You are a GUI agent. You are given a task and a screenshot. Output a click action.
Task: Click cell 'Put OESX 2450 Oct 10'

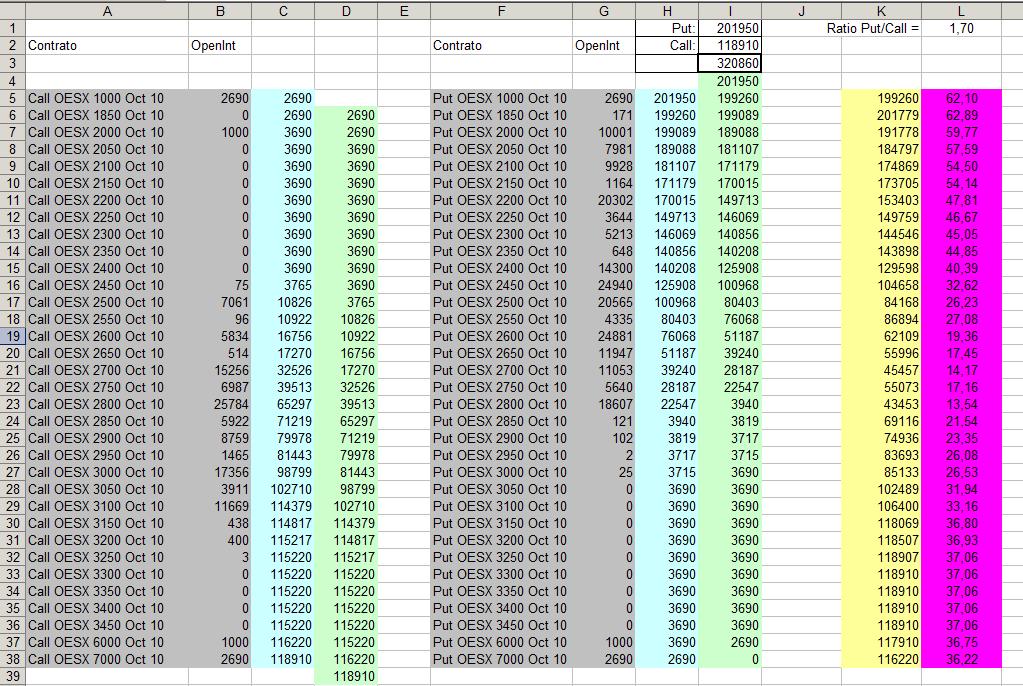(501, 285)
